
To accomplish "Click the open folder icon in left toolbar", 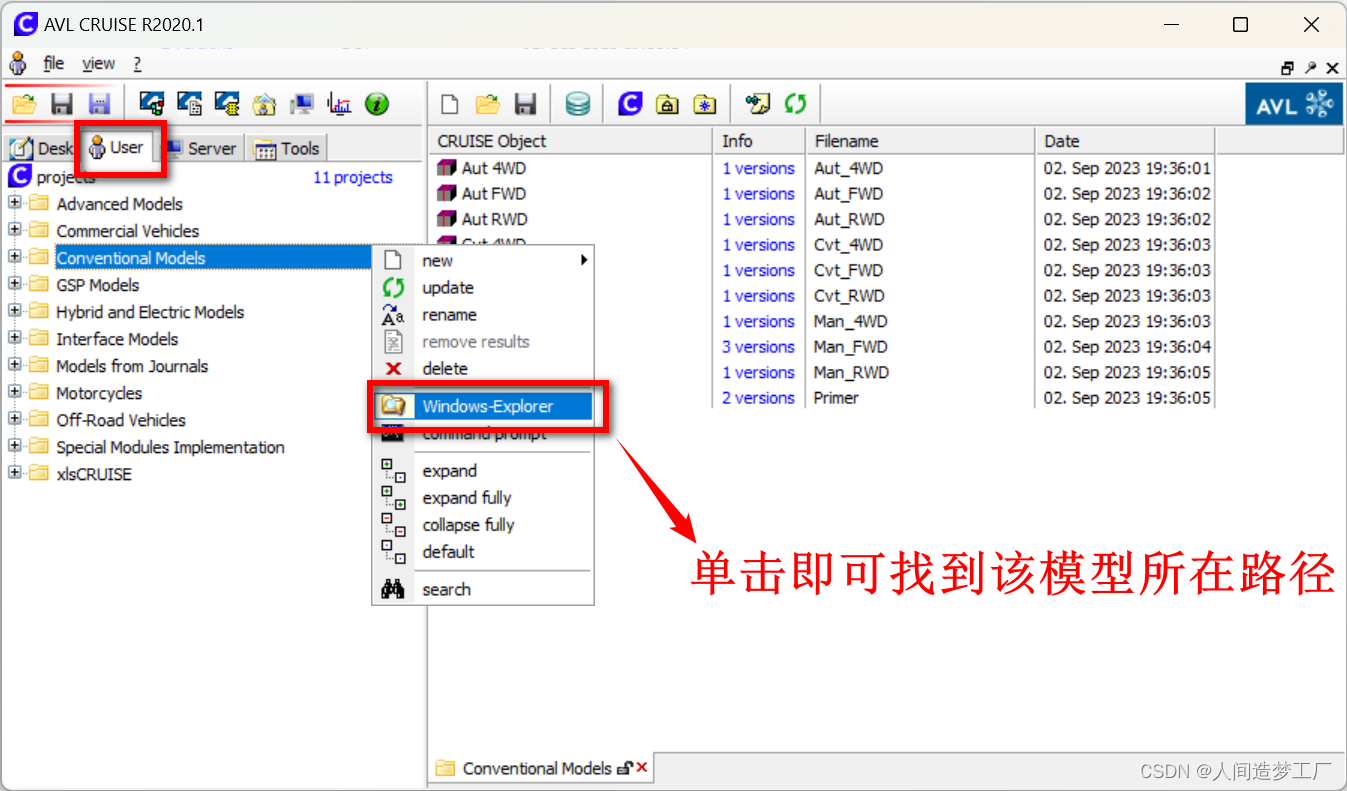I will tap(23, 103).
